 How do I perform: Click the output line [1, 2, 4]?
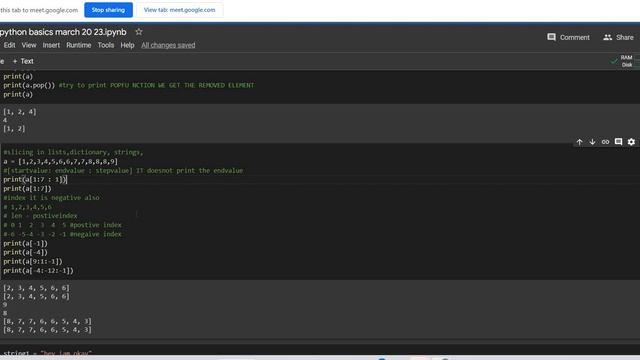click(x=20, y=111)
